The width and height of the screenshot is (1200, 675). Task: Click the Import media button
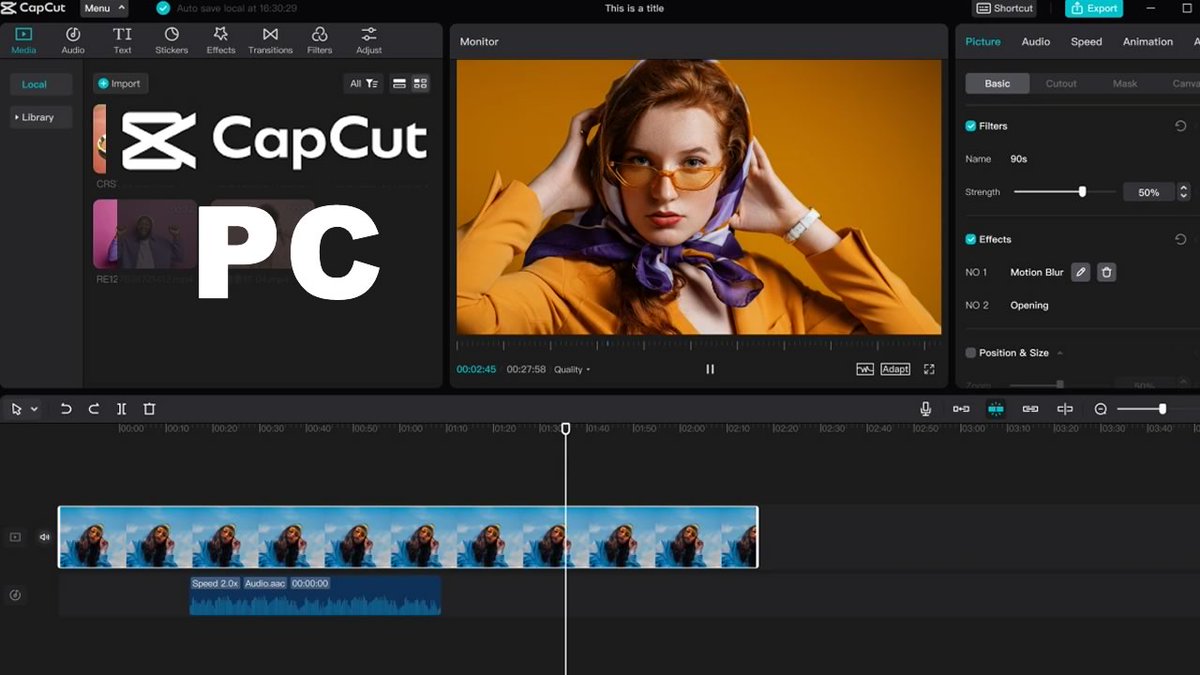120,83
